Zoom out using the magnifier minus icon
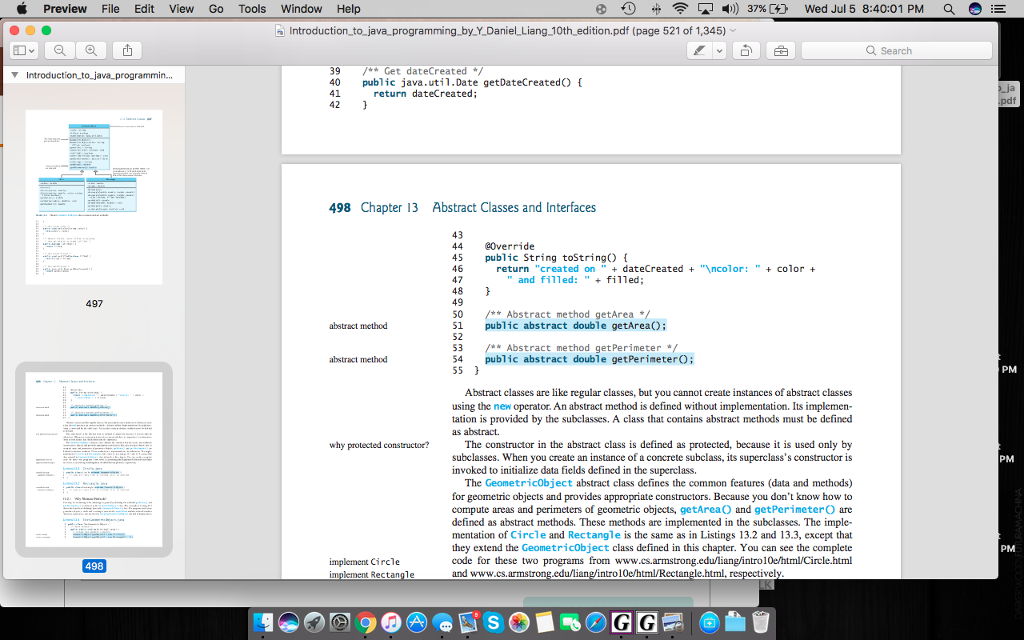The width and height of the screenshot is (1024, 640). pos(60,50)
